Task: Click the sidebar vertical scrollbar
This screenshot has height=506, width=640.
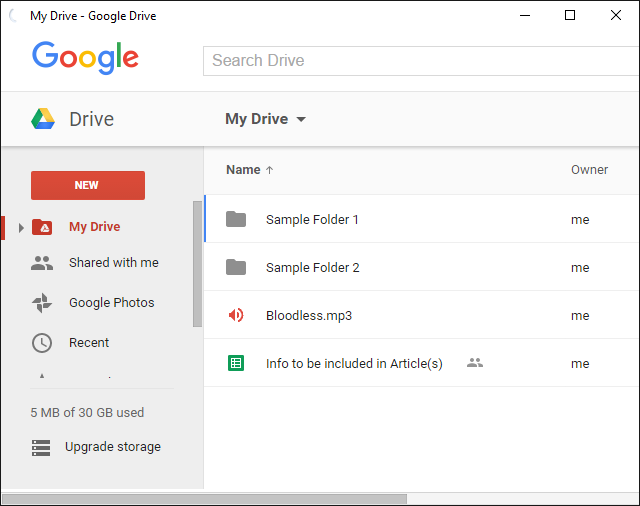Action: coord(198,264)
